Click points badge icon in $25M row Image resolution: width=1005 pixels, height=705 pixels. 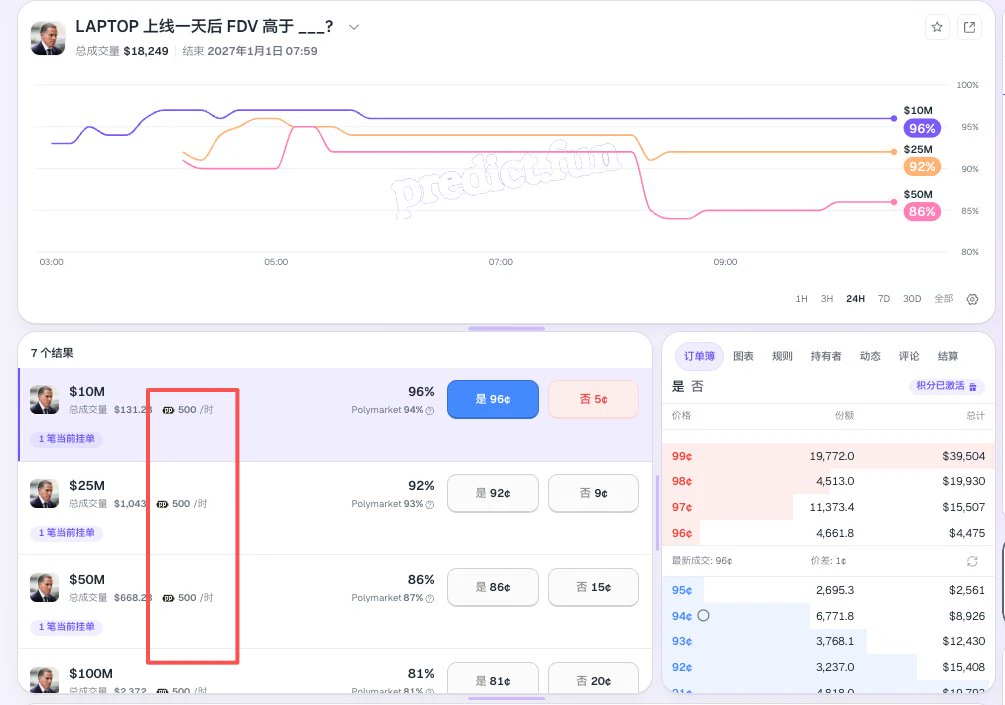tap(162, 504)
